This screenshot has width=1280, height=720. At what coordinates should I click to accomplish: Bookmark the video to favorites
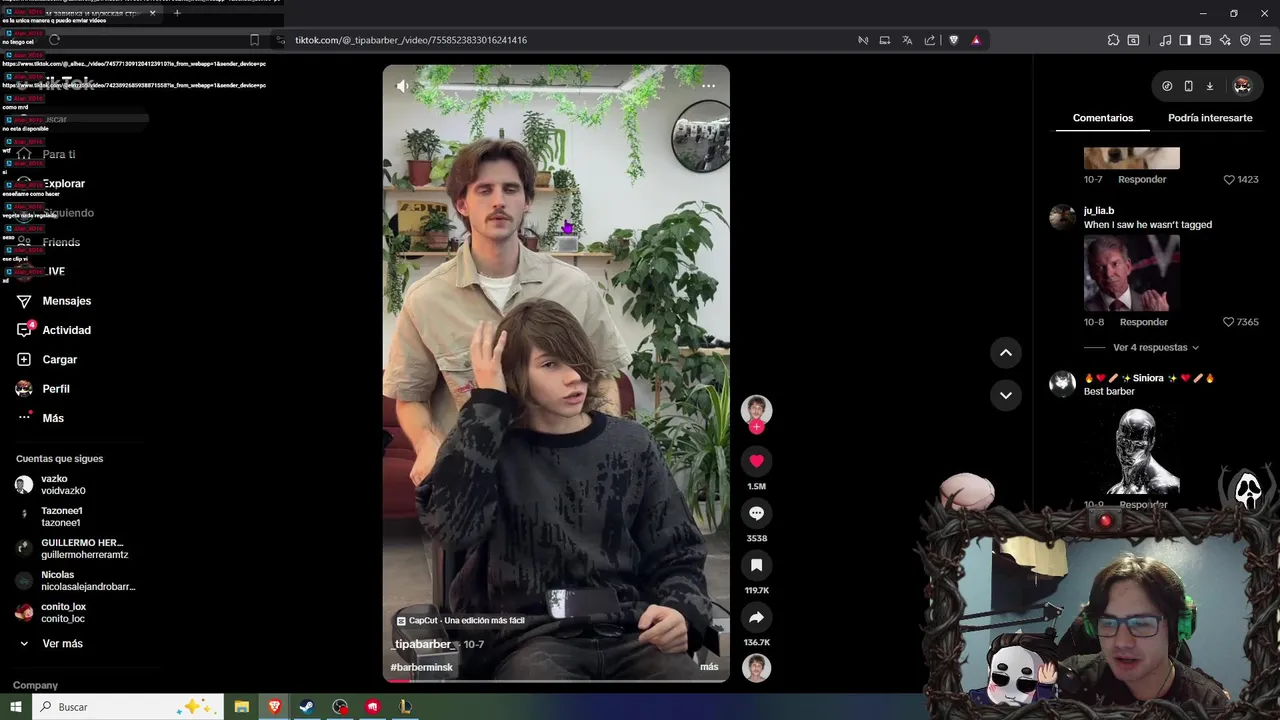point(756,565)
